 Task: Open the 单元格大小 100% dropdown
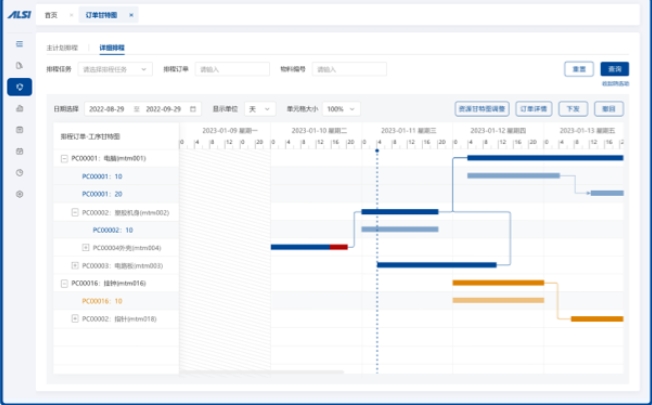click(x=341, y=108)
